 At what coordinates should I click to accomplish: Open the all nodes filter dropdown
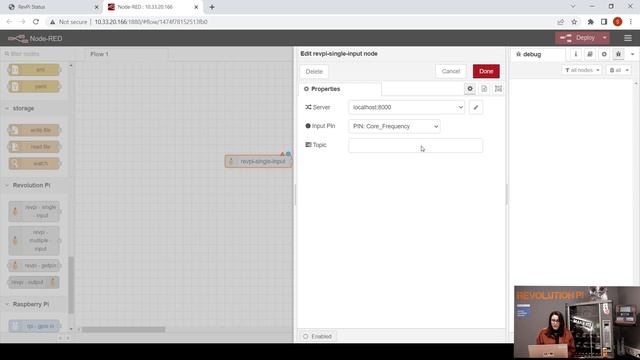tap(582, 70)
